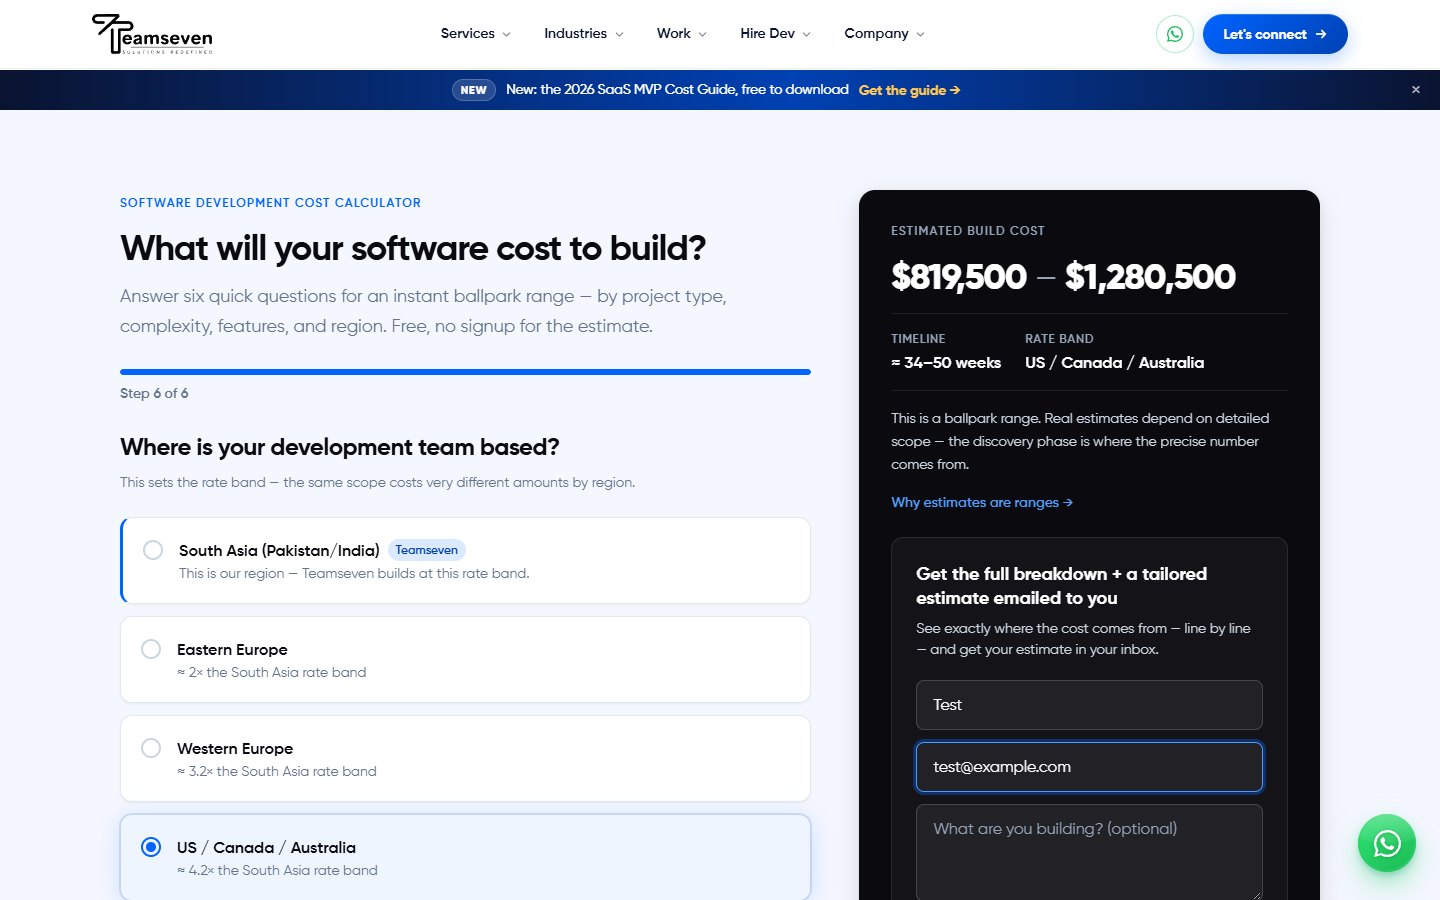Screen dimensions: 1440x900
Task: Click the Let's connect button
Action: click(x=1275, y=34)
